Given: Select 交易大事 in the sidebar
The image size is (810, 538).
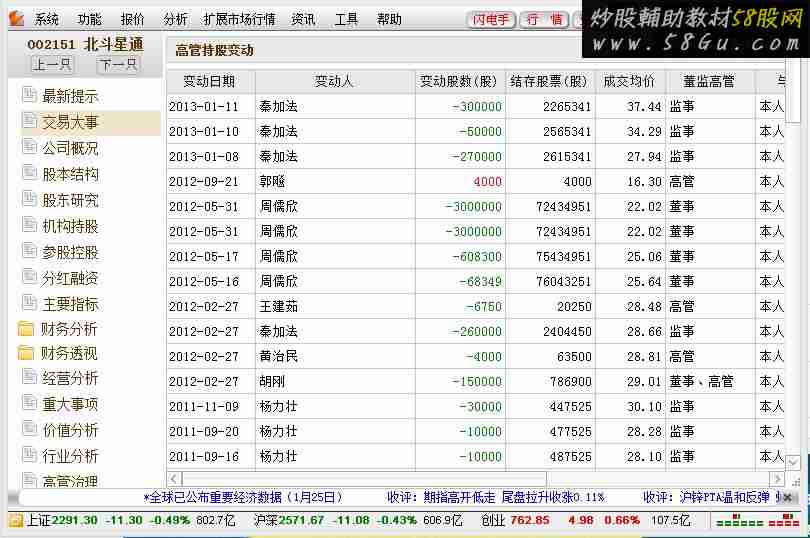Looking at the screenshot, I should pyautogui.click(x=70, y=122).
